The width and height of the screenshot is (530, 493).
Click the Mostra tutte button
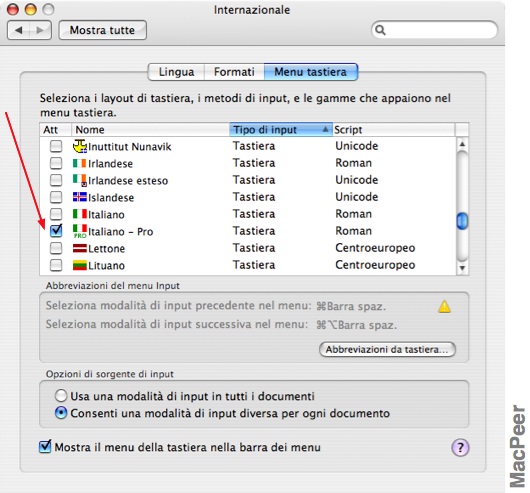click(x=102, y=30)
